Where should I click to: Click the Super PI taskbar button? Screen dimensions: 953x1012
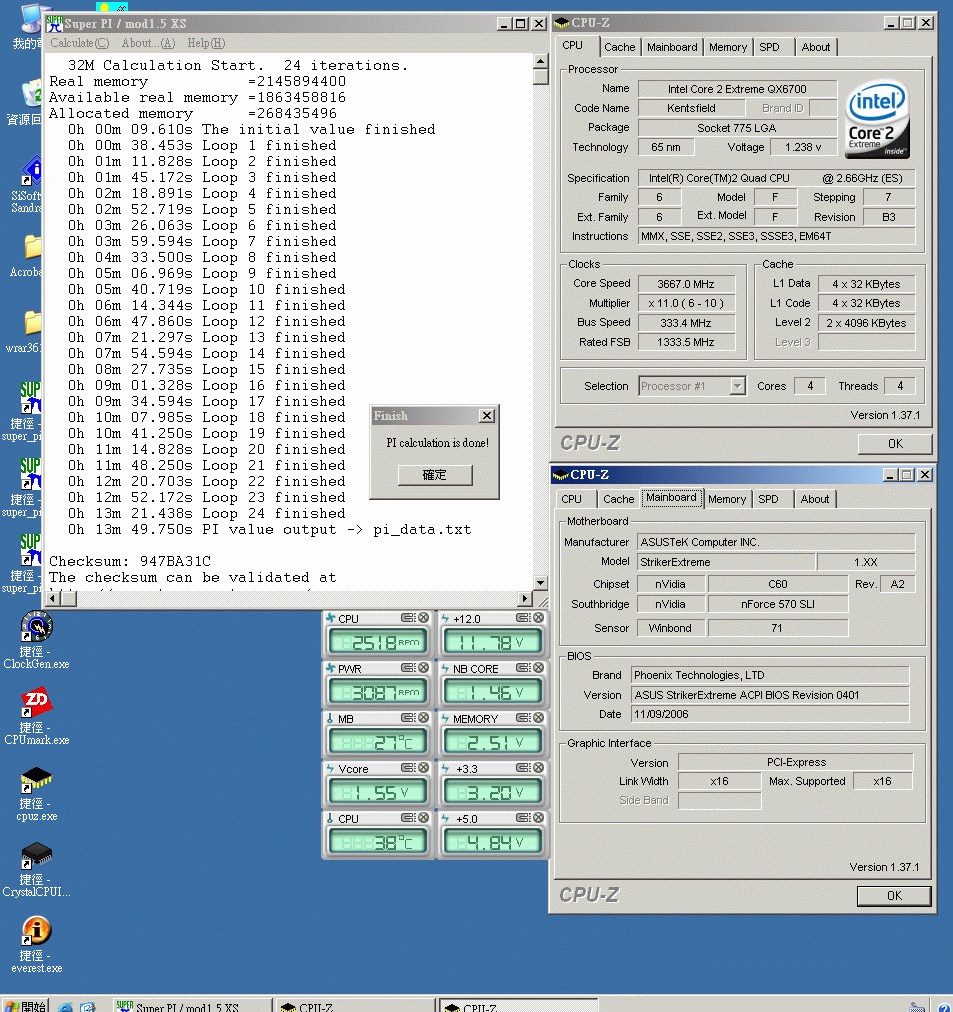pyautogui.click(x=192, y=1006)
